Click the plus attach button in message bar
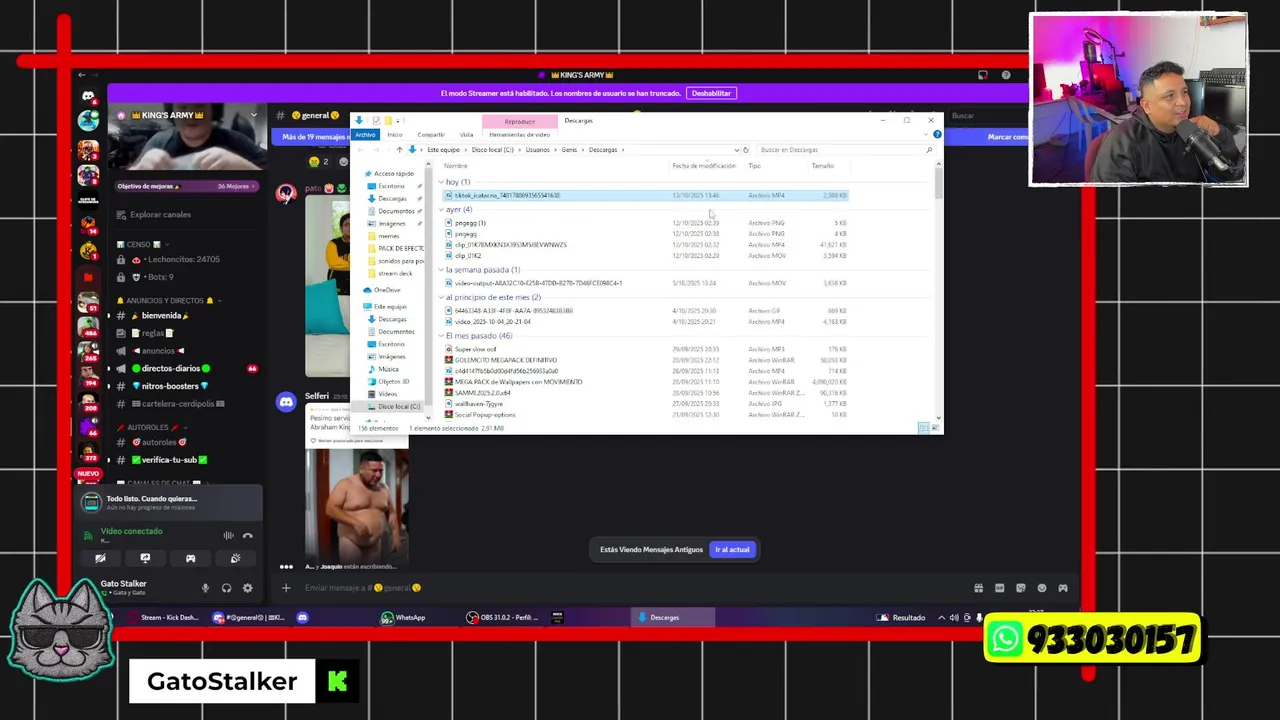This screenshot has width=1280, height=720. coord(286,588)
